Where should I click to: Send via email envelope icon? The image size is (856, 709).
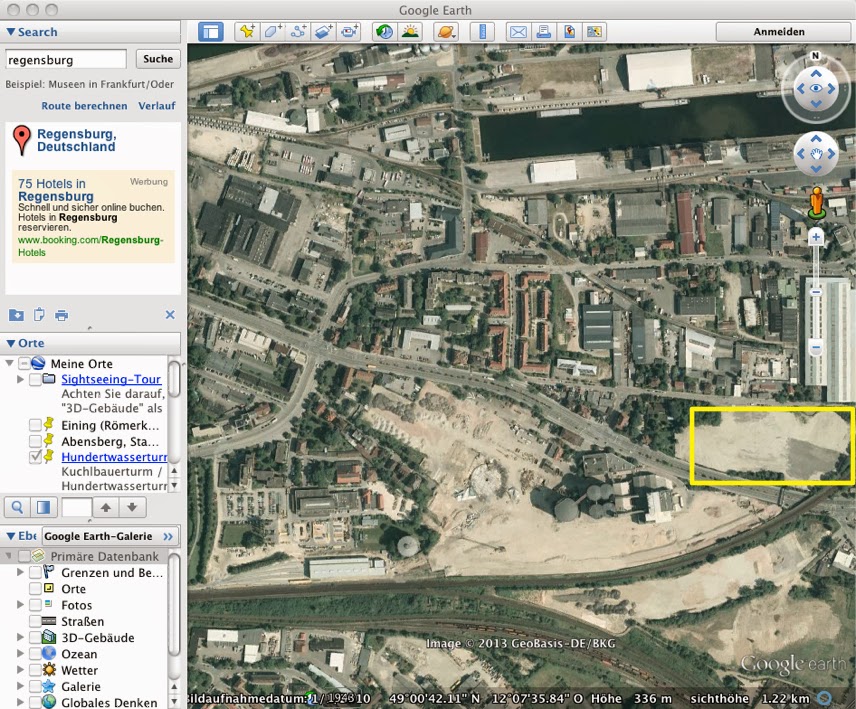coord(518,32)
